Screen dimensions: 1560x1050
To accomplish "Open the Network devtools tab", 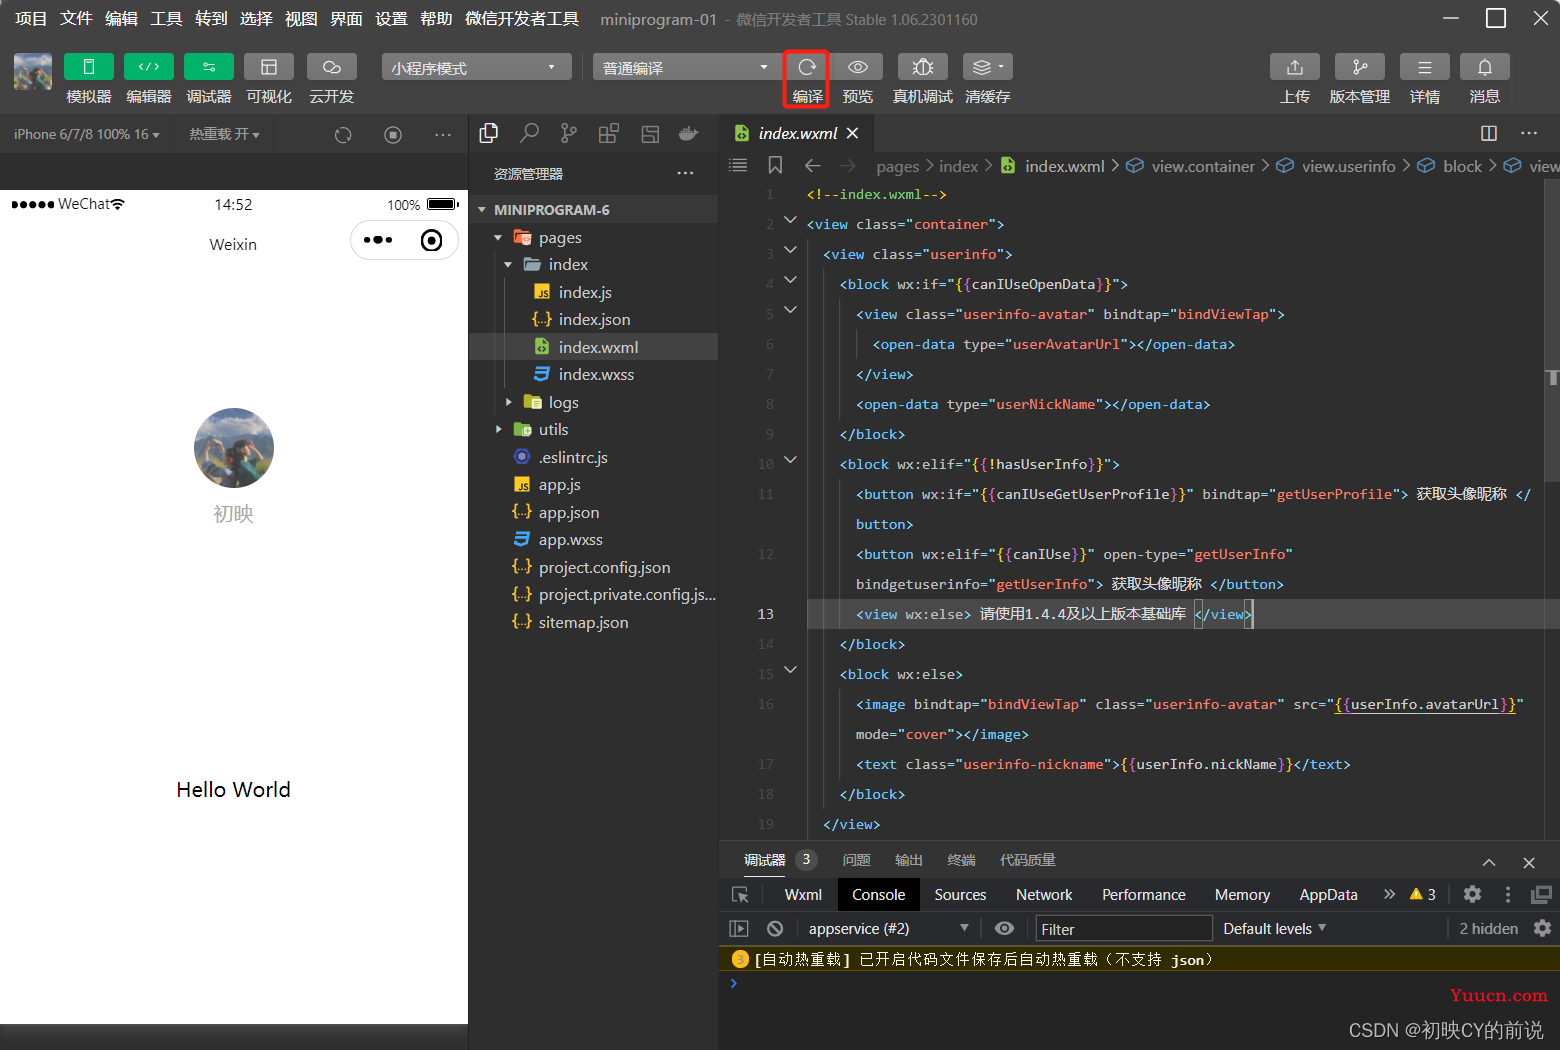I will 1044,895.
